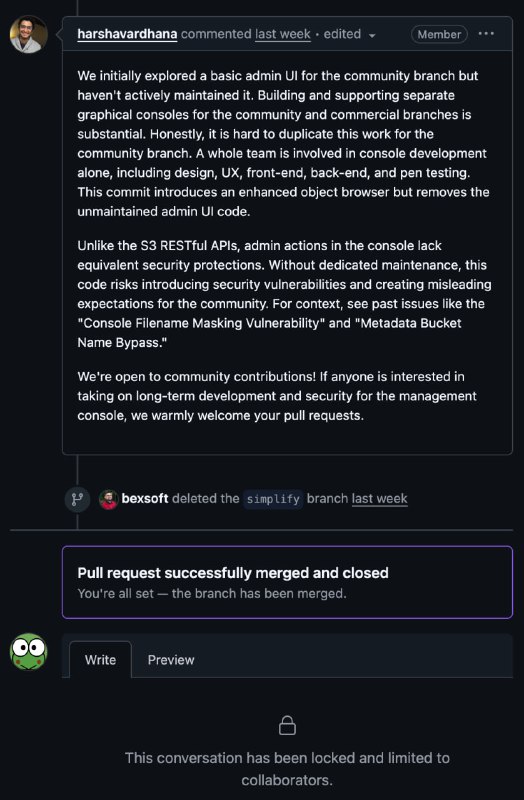Switch to the Write tab
This screenshot has width=524, height=800.
[x=101, y=660]
